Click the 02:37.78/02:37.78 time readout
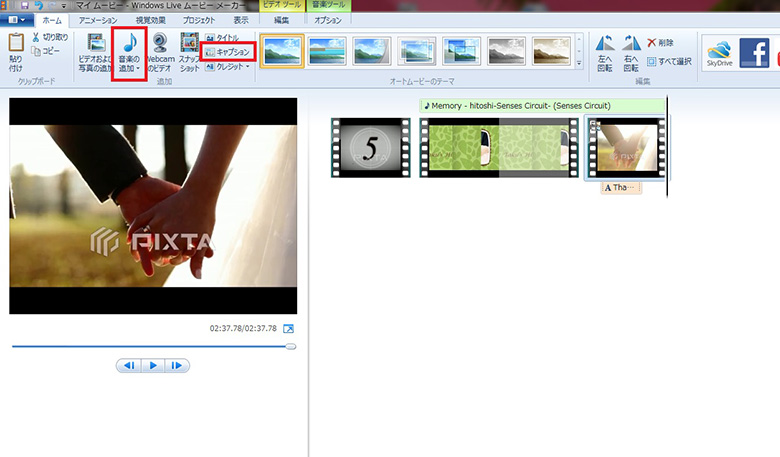Viewport: 780px width, 457px height. point(243,328)
